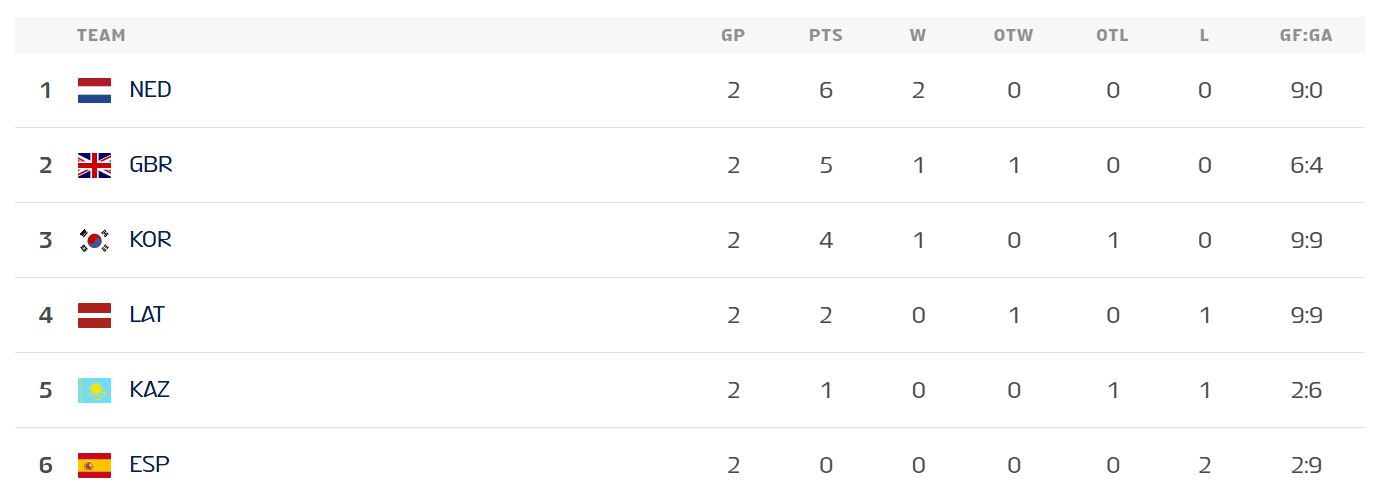1379x500 pixels.
Task: Open the NED team link
Action: tap(150, 90)
